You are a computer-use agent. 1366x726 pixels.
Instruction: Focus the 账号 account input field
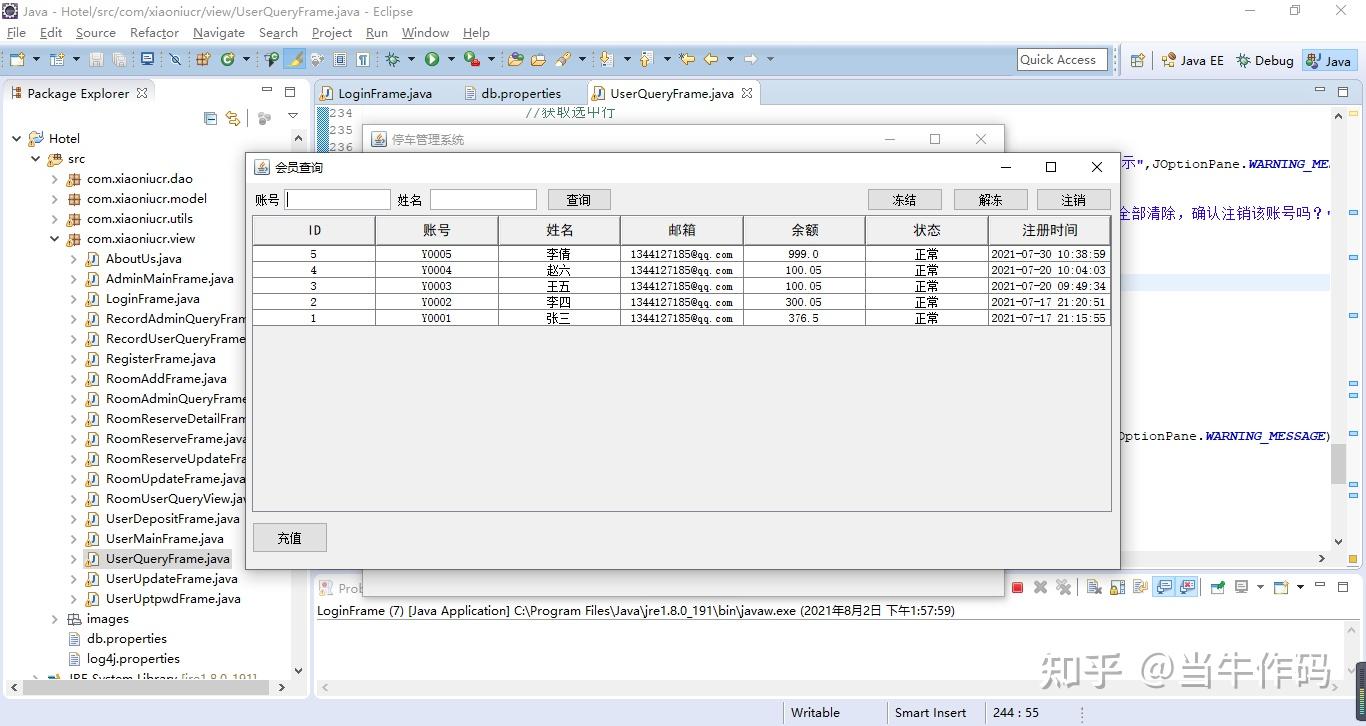[338, 200]
